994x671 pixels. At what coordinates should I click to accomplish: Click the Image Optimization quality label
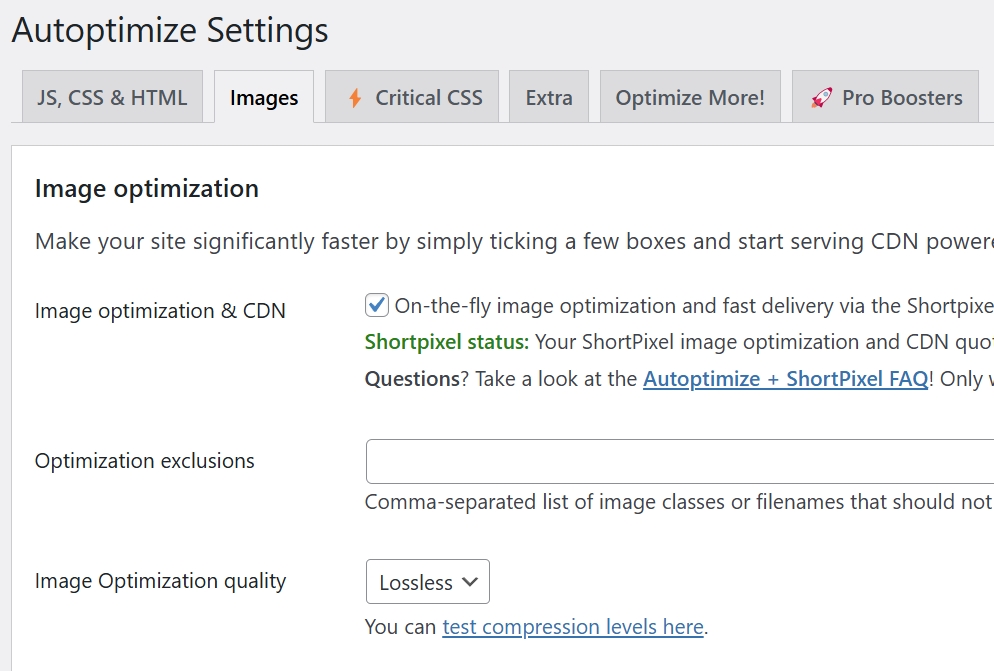161,581
